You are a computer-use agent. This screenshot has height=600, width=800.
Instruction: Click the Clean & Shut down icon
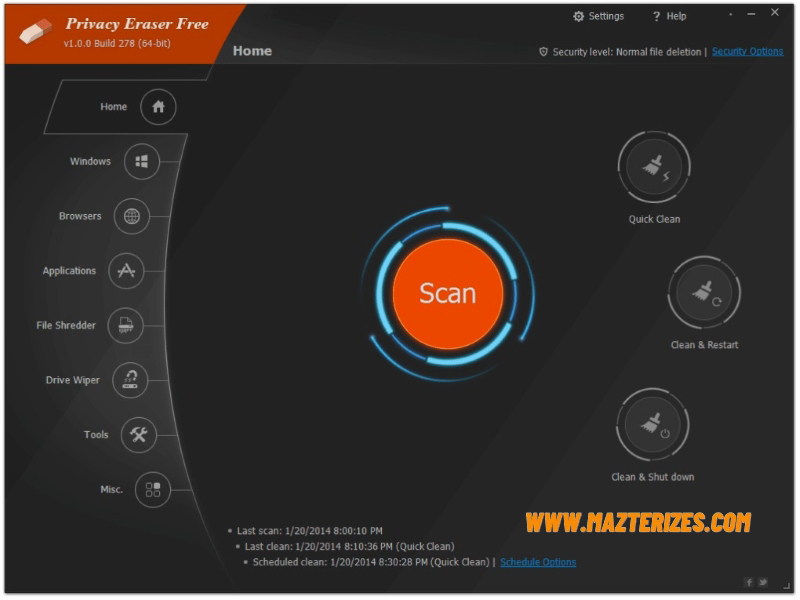(x=653, y=425)
